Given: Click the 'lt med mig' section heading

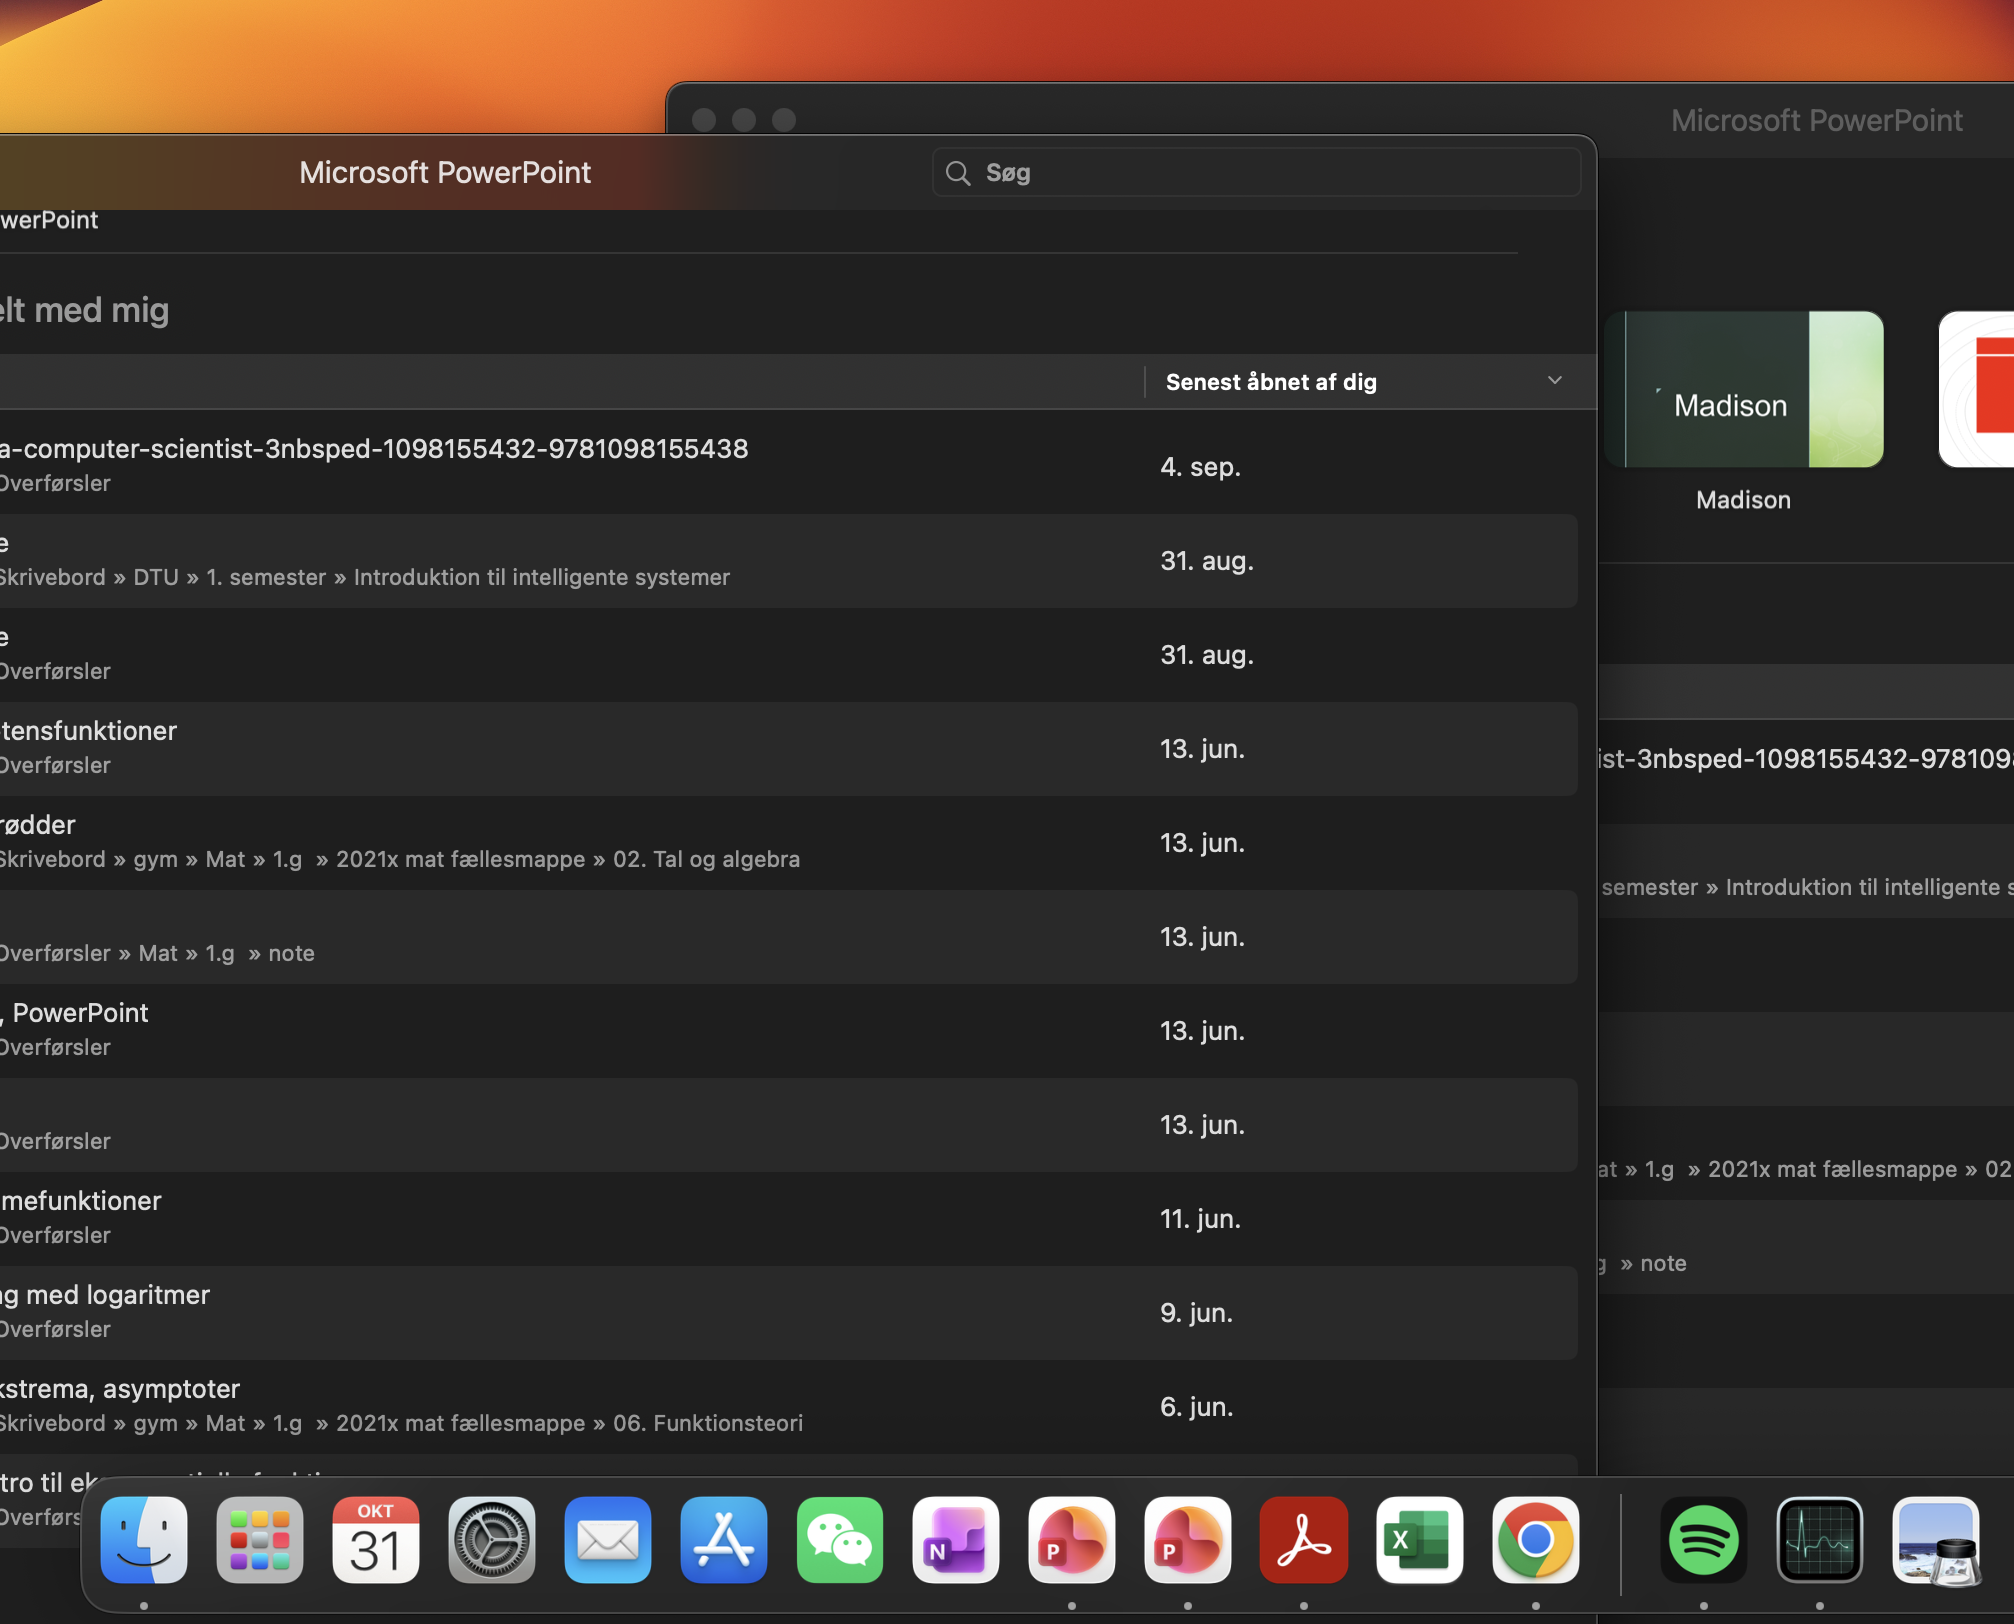Looking at the screenshot, I should (85, 310).
